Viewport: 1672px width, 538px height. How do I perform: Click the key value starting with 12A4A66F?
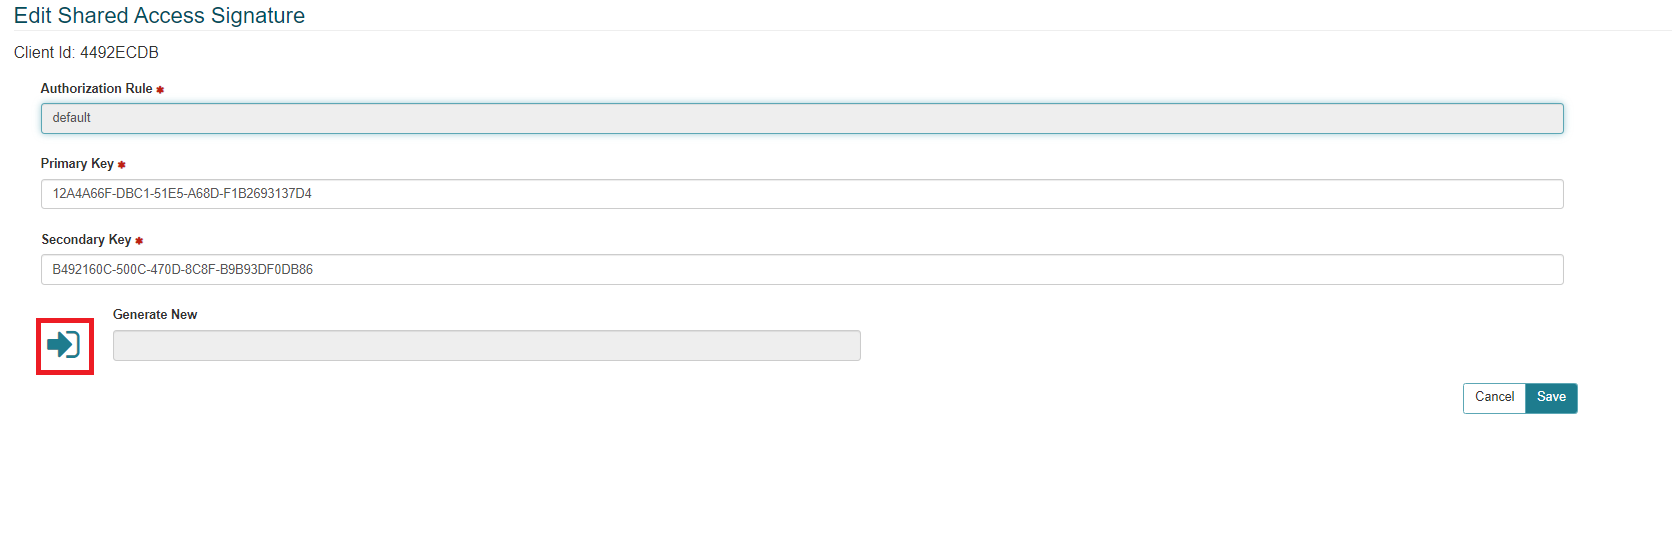182,194
